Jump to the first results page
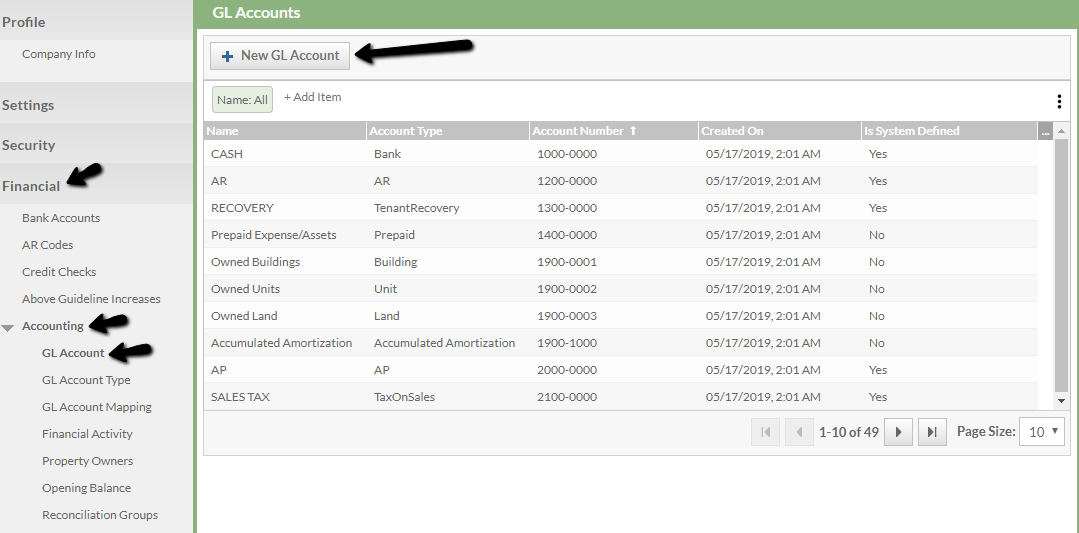1079x533 pixels. pyautogui.click(x=766, y=432)
